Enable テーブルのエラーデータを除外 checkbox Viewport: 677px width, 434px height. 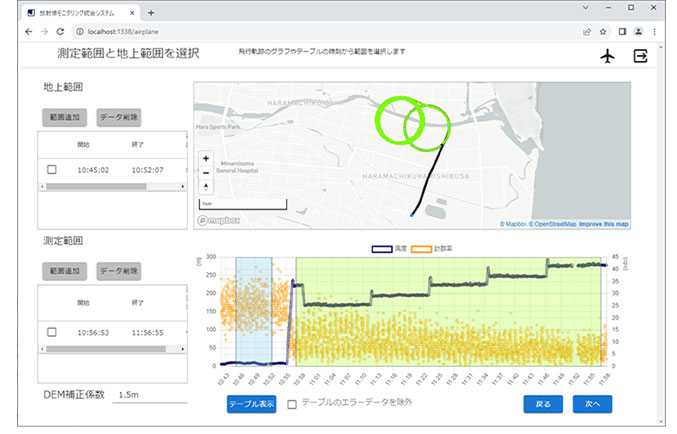292,404
